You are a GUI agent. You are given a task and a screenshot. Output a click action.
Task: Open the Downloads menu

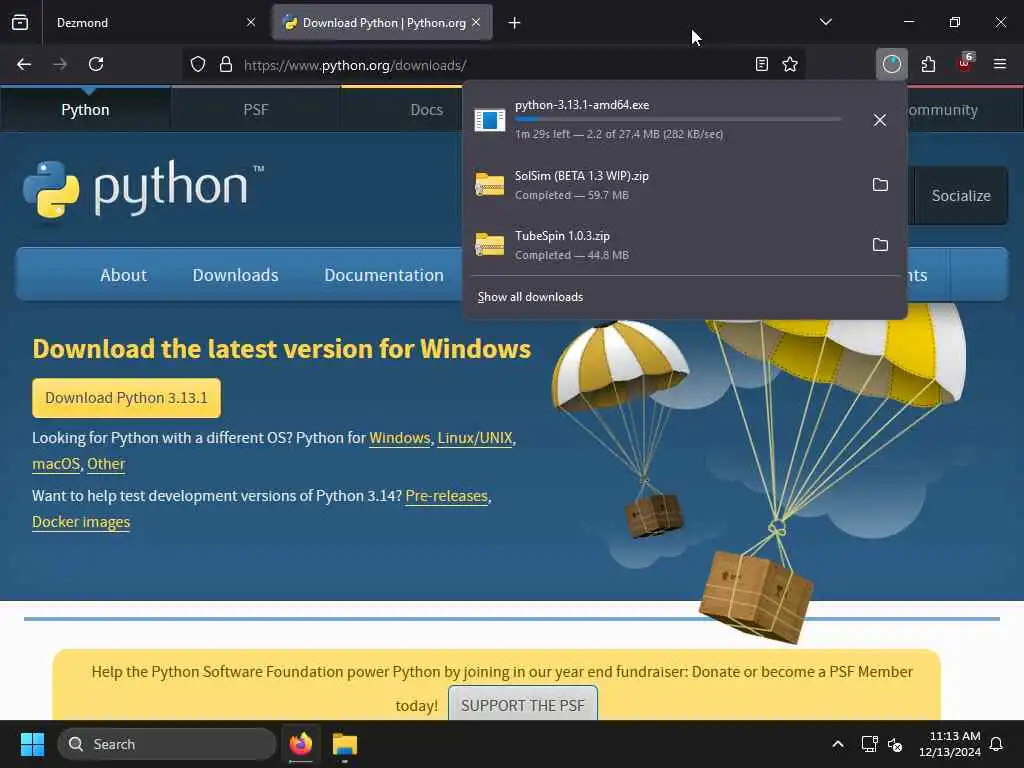coord(236,275)
